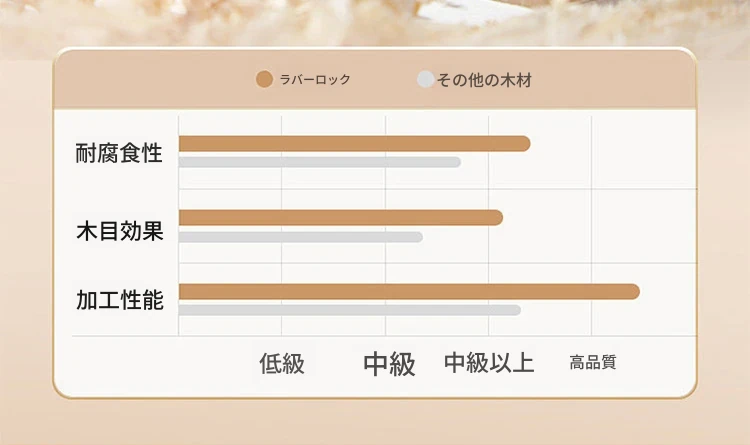Click the brown bar for 加工性能
750x445 pixels.
tap(409, 291)
